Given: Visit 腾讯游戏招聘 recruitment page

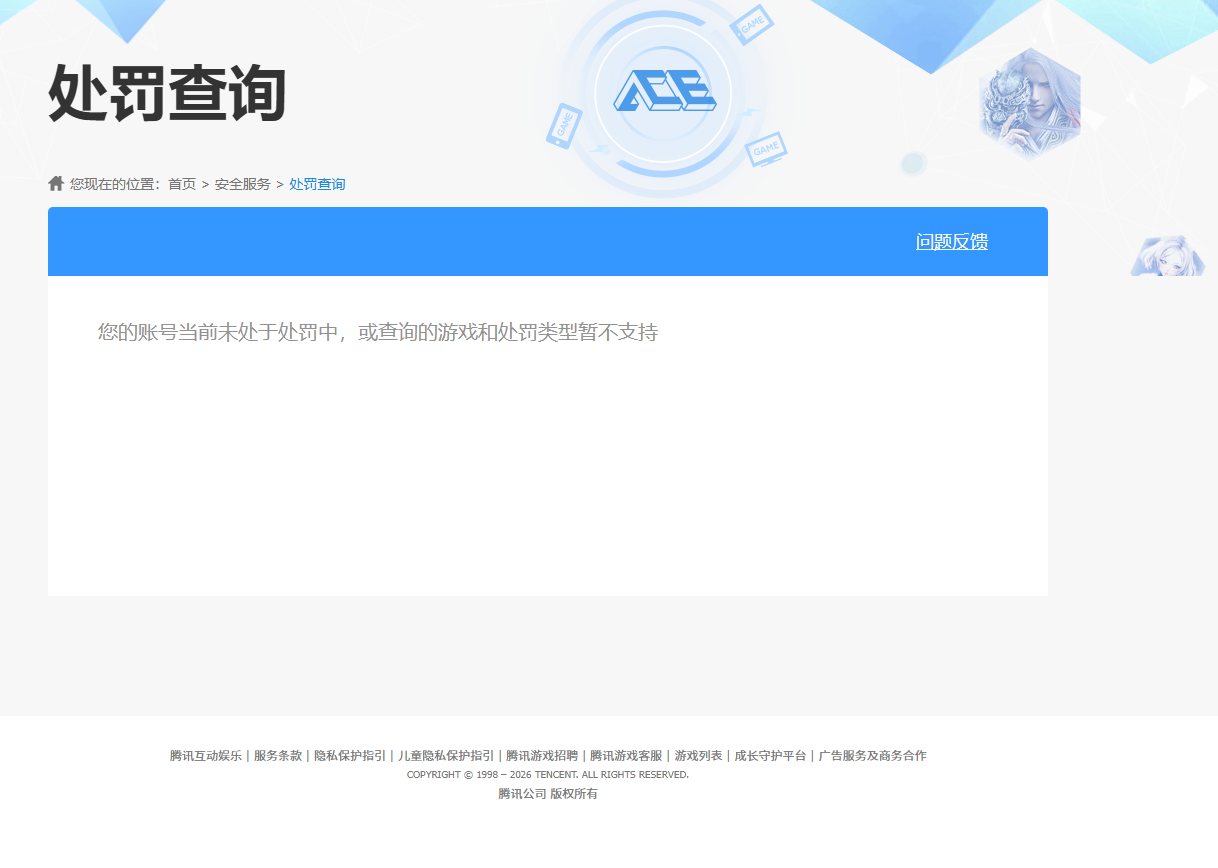Looking at the screenshot, I should pyautogui.click(x=541, y=756).
